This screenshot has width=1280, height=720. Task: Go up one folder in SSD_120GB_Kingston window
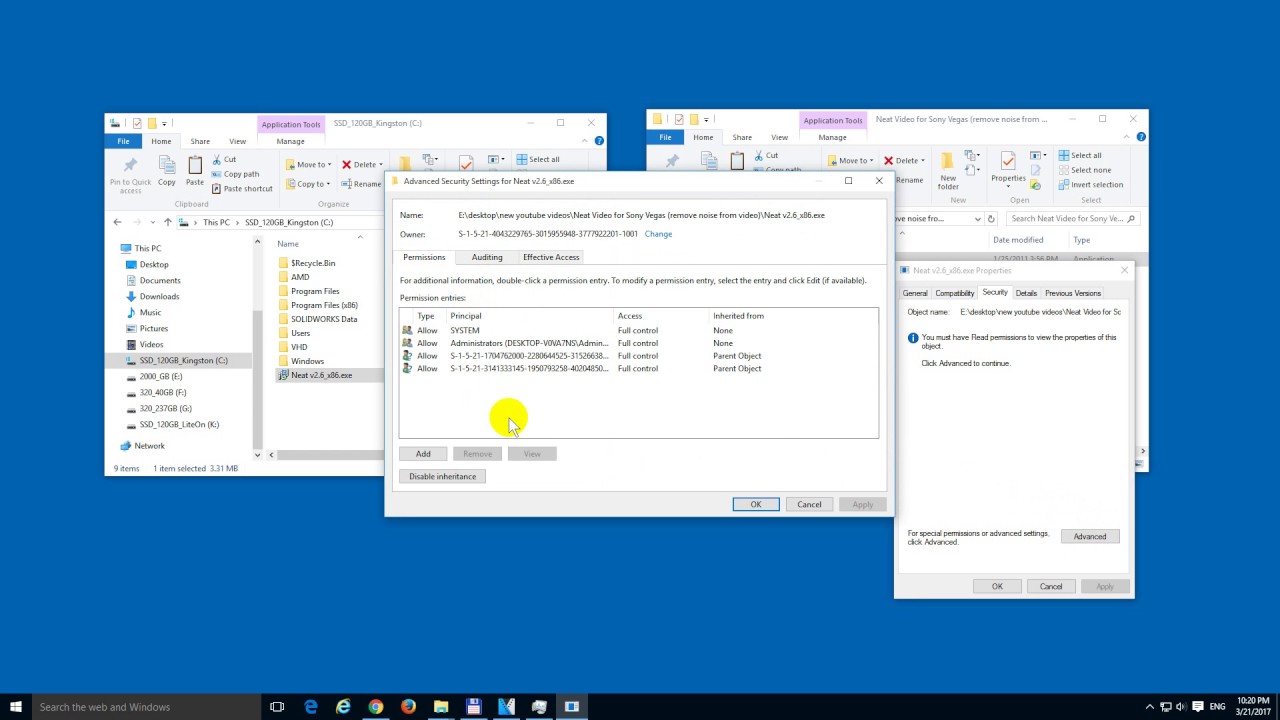(x=167, y=222)
